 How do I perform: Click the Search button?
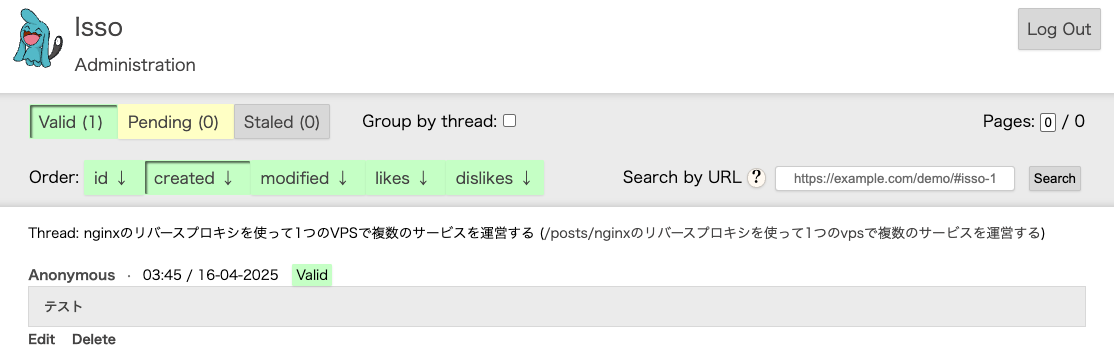coord(1054,178)
